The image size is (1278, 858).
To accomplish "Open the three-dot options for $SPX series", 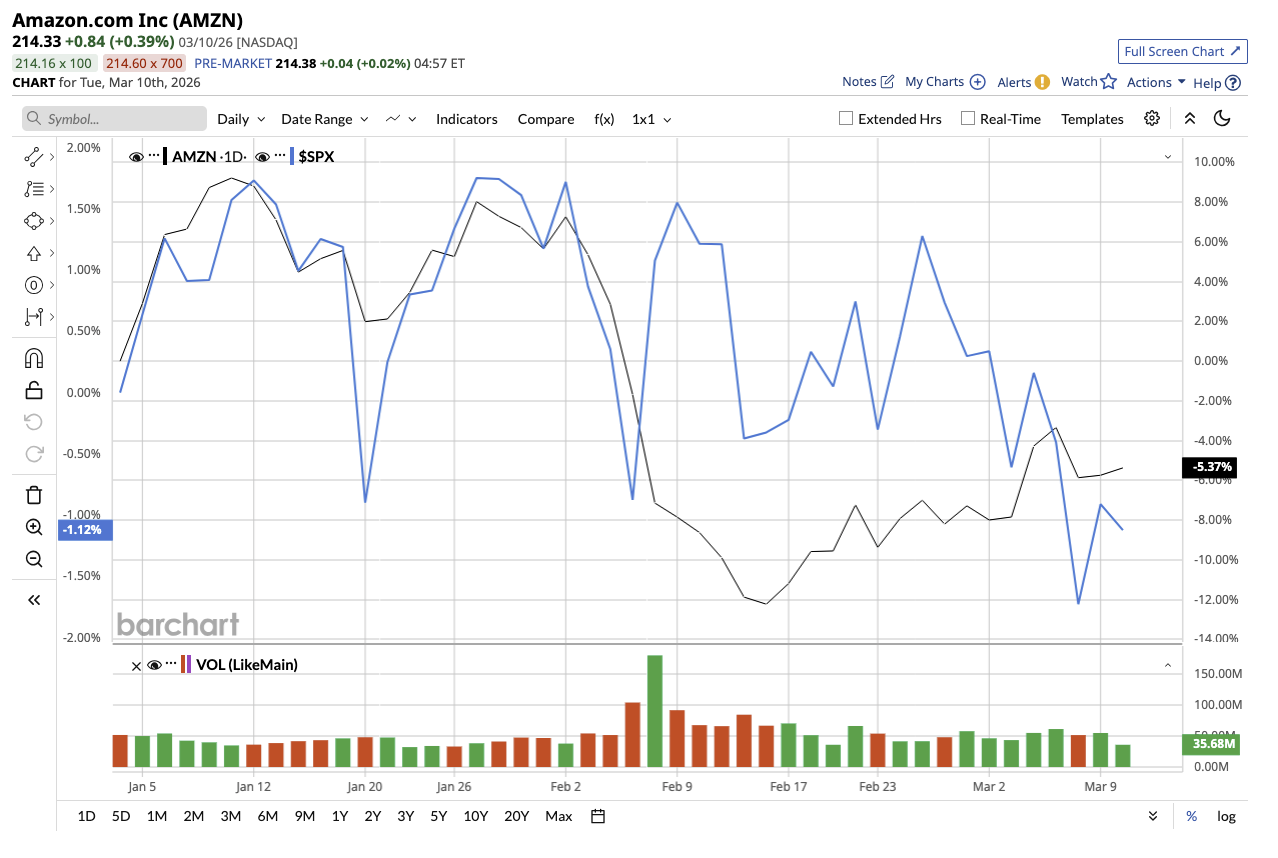I will coord(280,157).
